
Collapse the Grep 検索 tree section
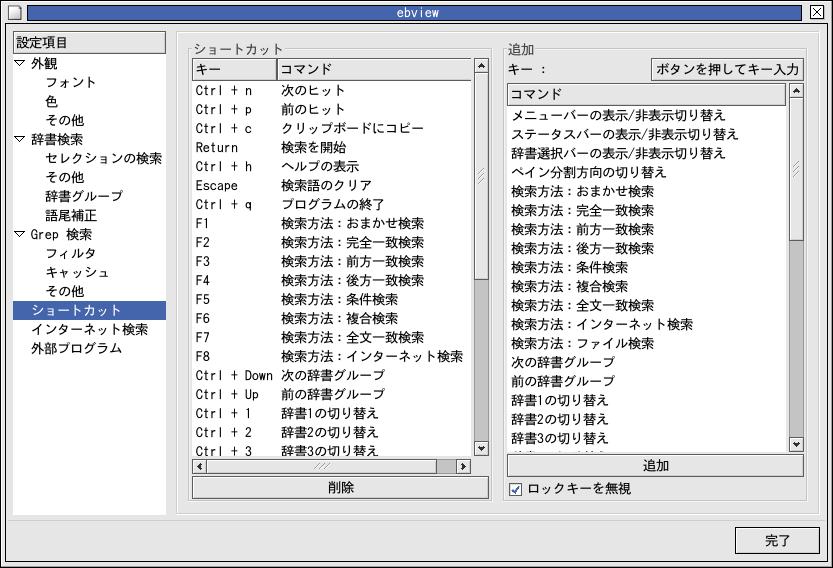tap(21, 234)
